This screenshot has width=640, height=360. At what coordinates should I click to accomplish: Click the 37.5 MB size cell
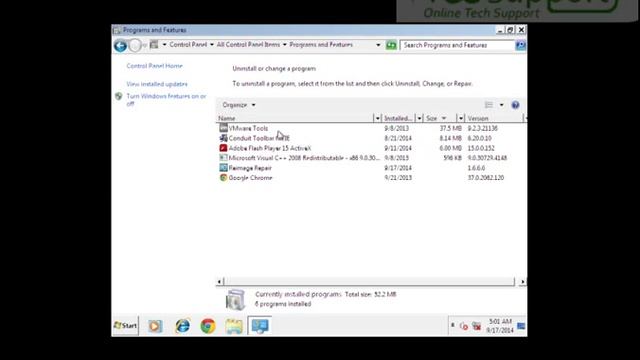click(451, 128)
